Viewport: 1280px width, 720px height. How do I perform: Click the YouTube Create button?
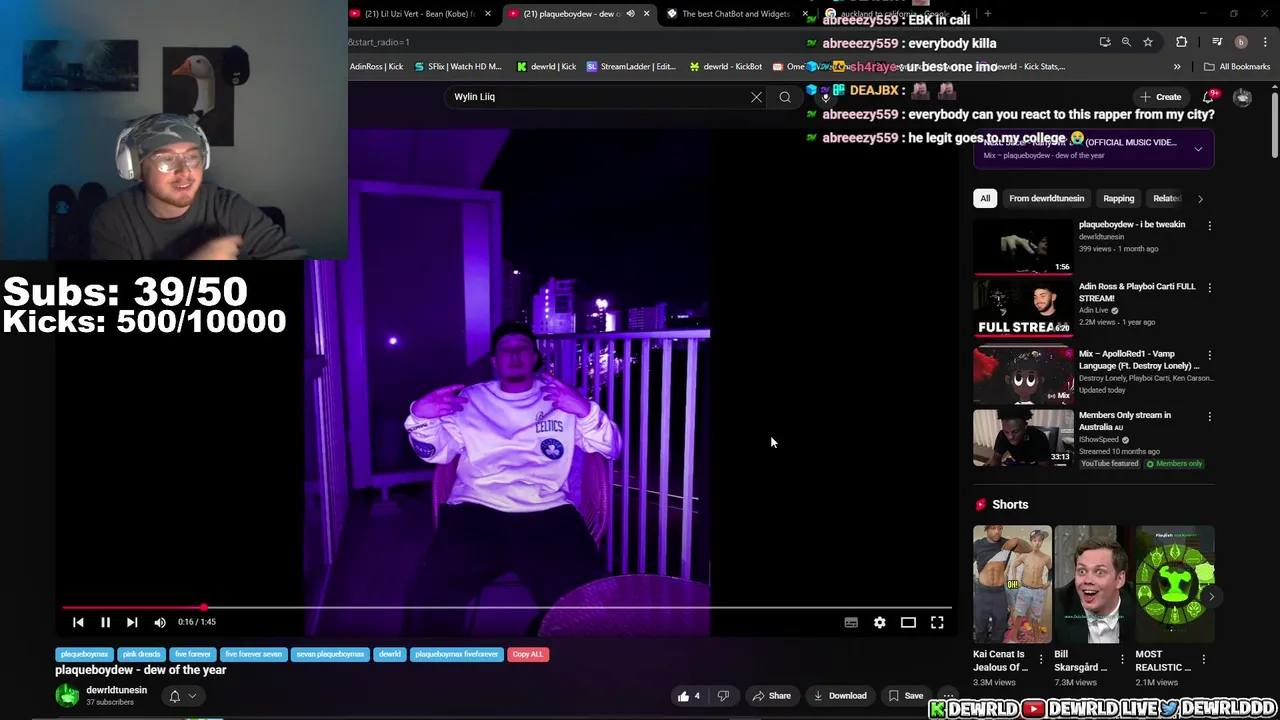click(1161, 97)
